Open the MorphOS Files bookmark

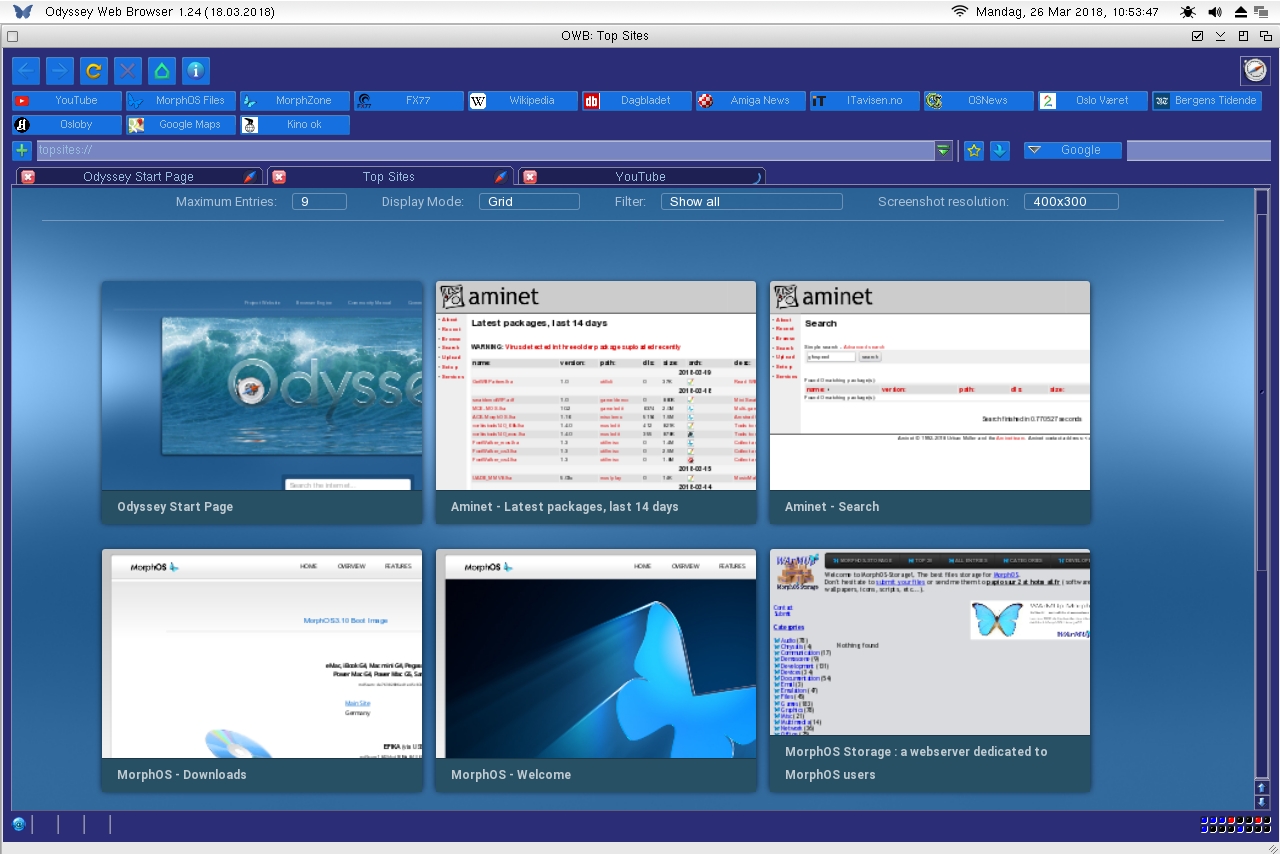click(181, 101)
